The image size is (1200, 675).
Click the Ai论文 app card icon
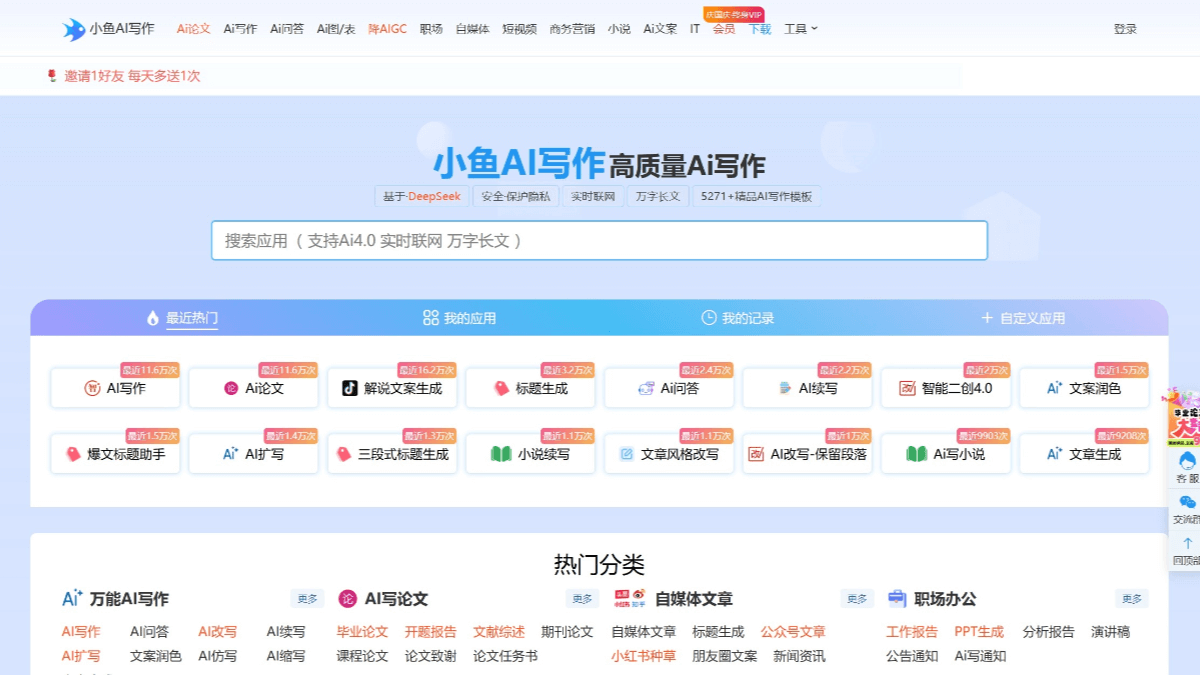231,388
